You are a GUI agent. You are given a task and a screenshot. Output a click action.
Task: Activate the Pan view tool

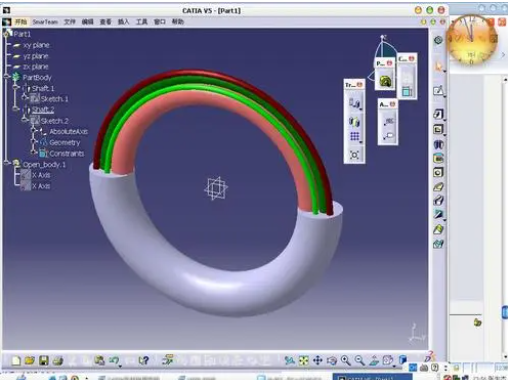[318, 360]
